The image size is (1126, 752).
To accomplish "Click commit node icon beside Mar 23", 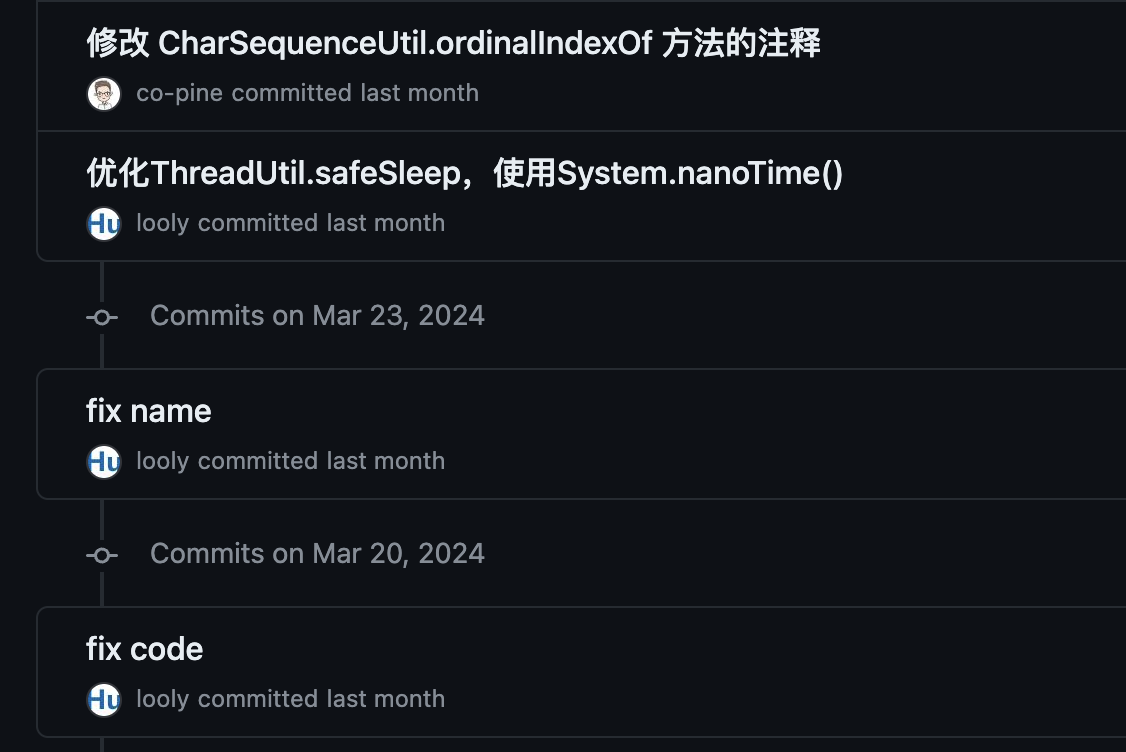I will click(x=102, y=317).
